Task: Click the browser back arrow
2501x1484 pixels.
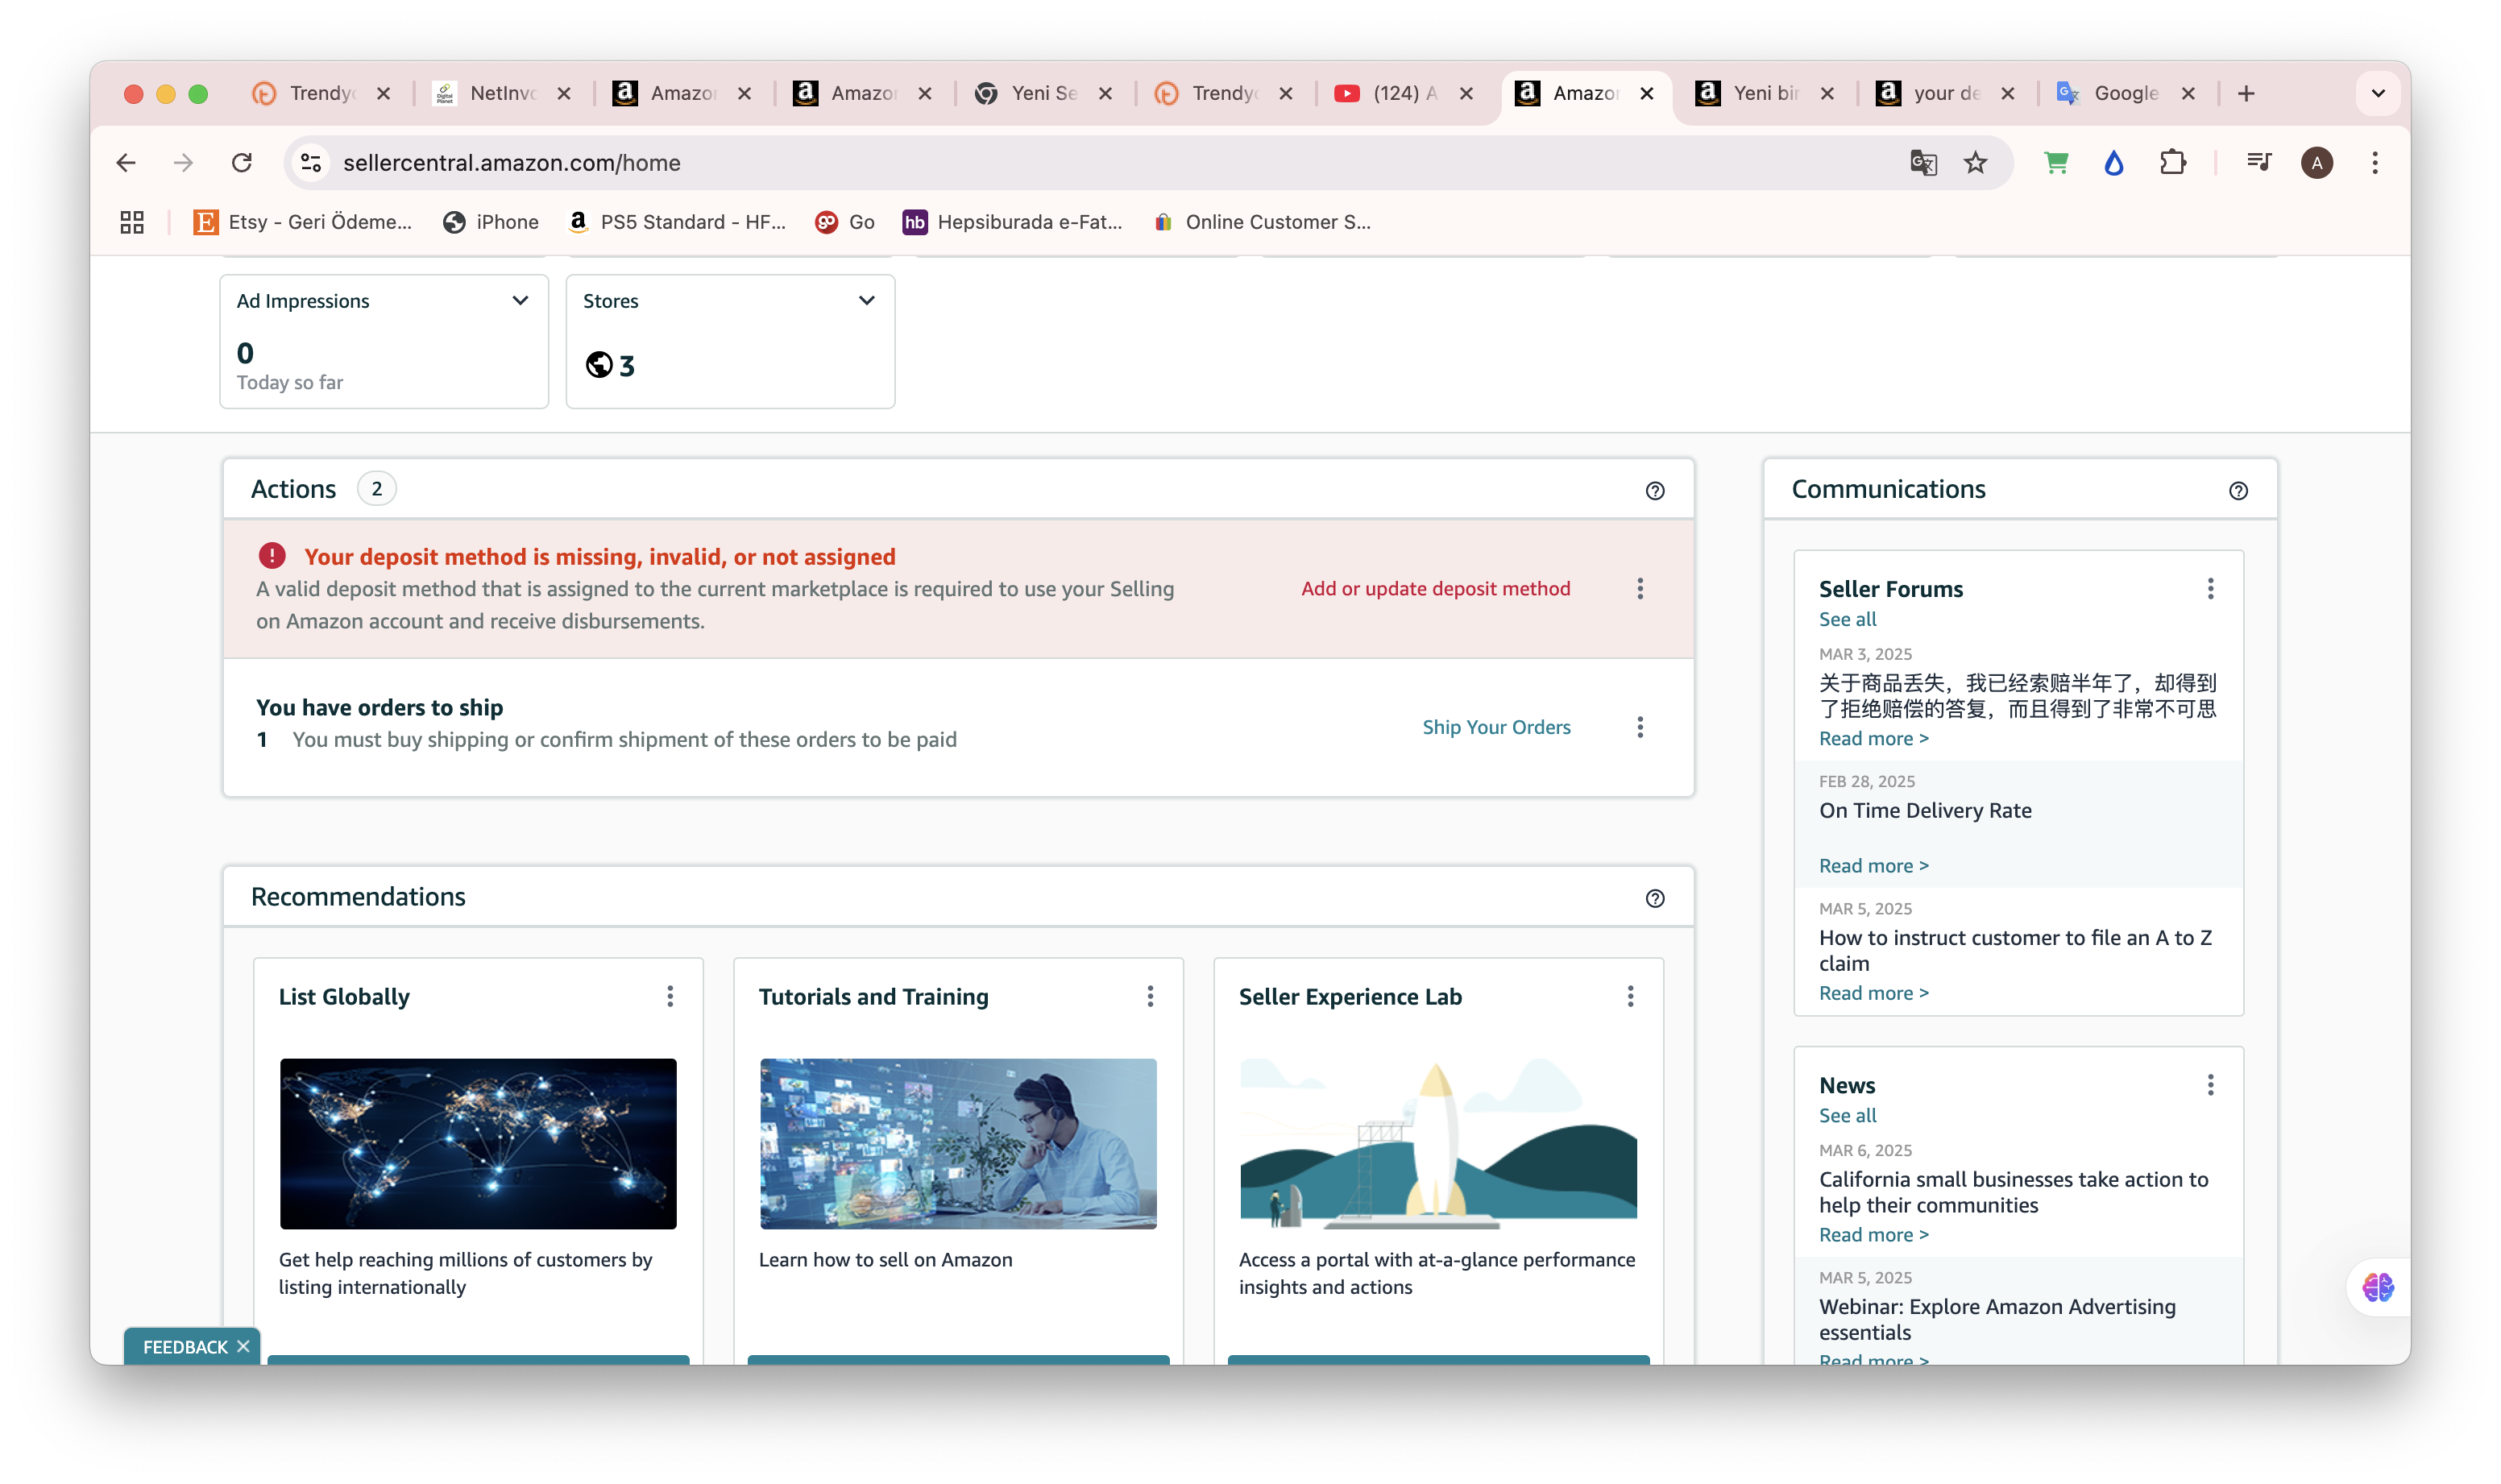Action: tap(126, 163)
